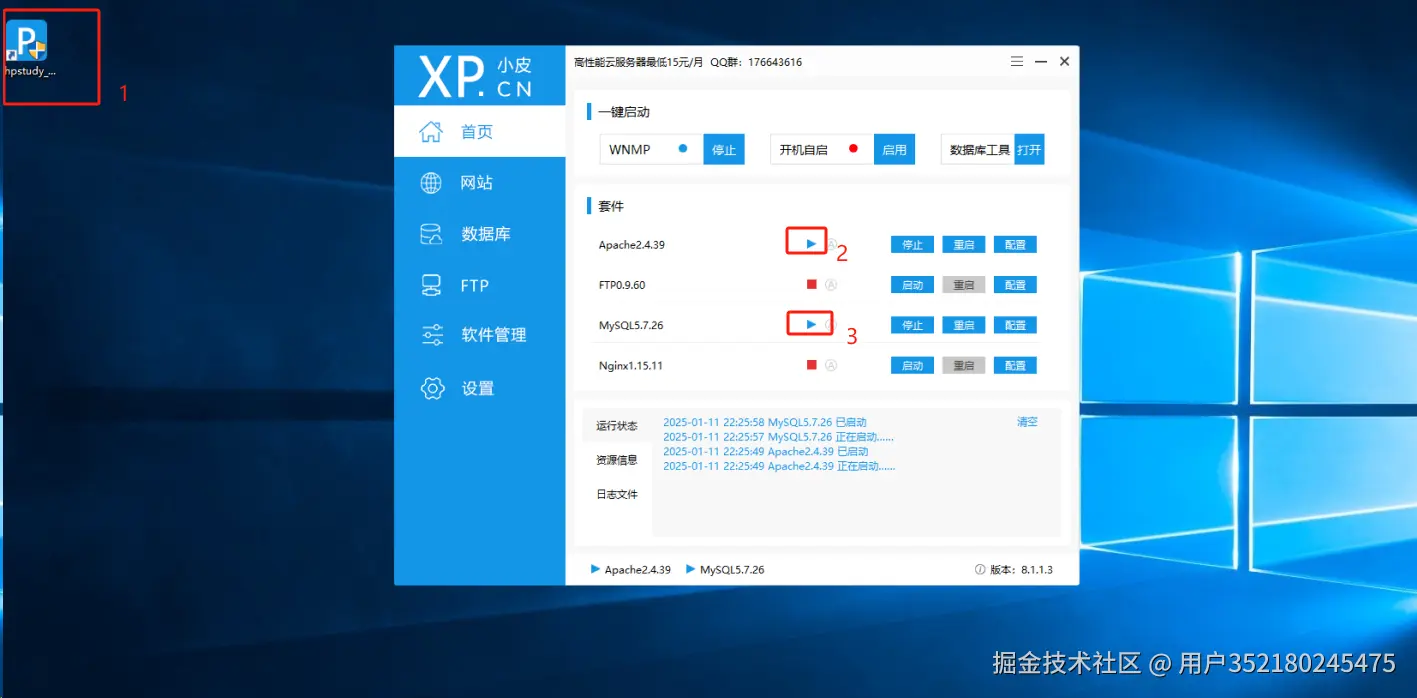Click the Apache2.4.39 running play icon
Image resolution: width=1417 pixels, height=698 pixels.
tap(811, 244)
